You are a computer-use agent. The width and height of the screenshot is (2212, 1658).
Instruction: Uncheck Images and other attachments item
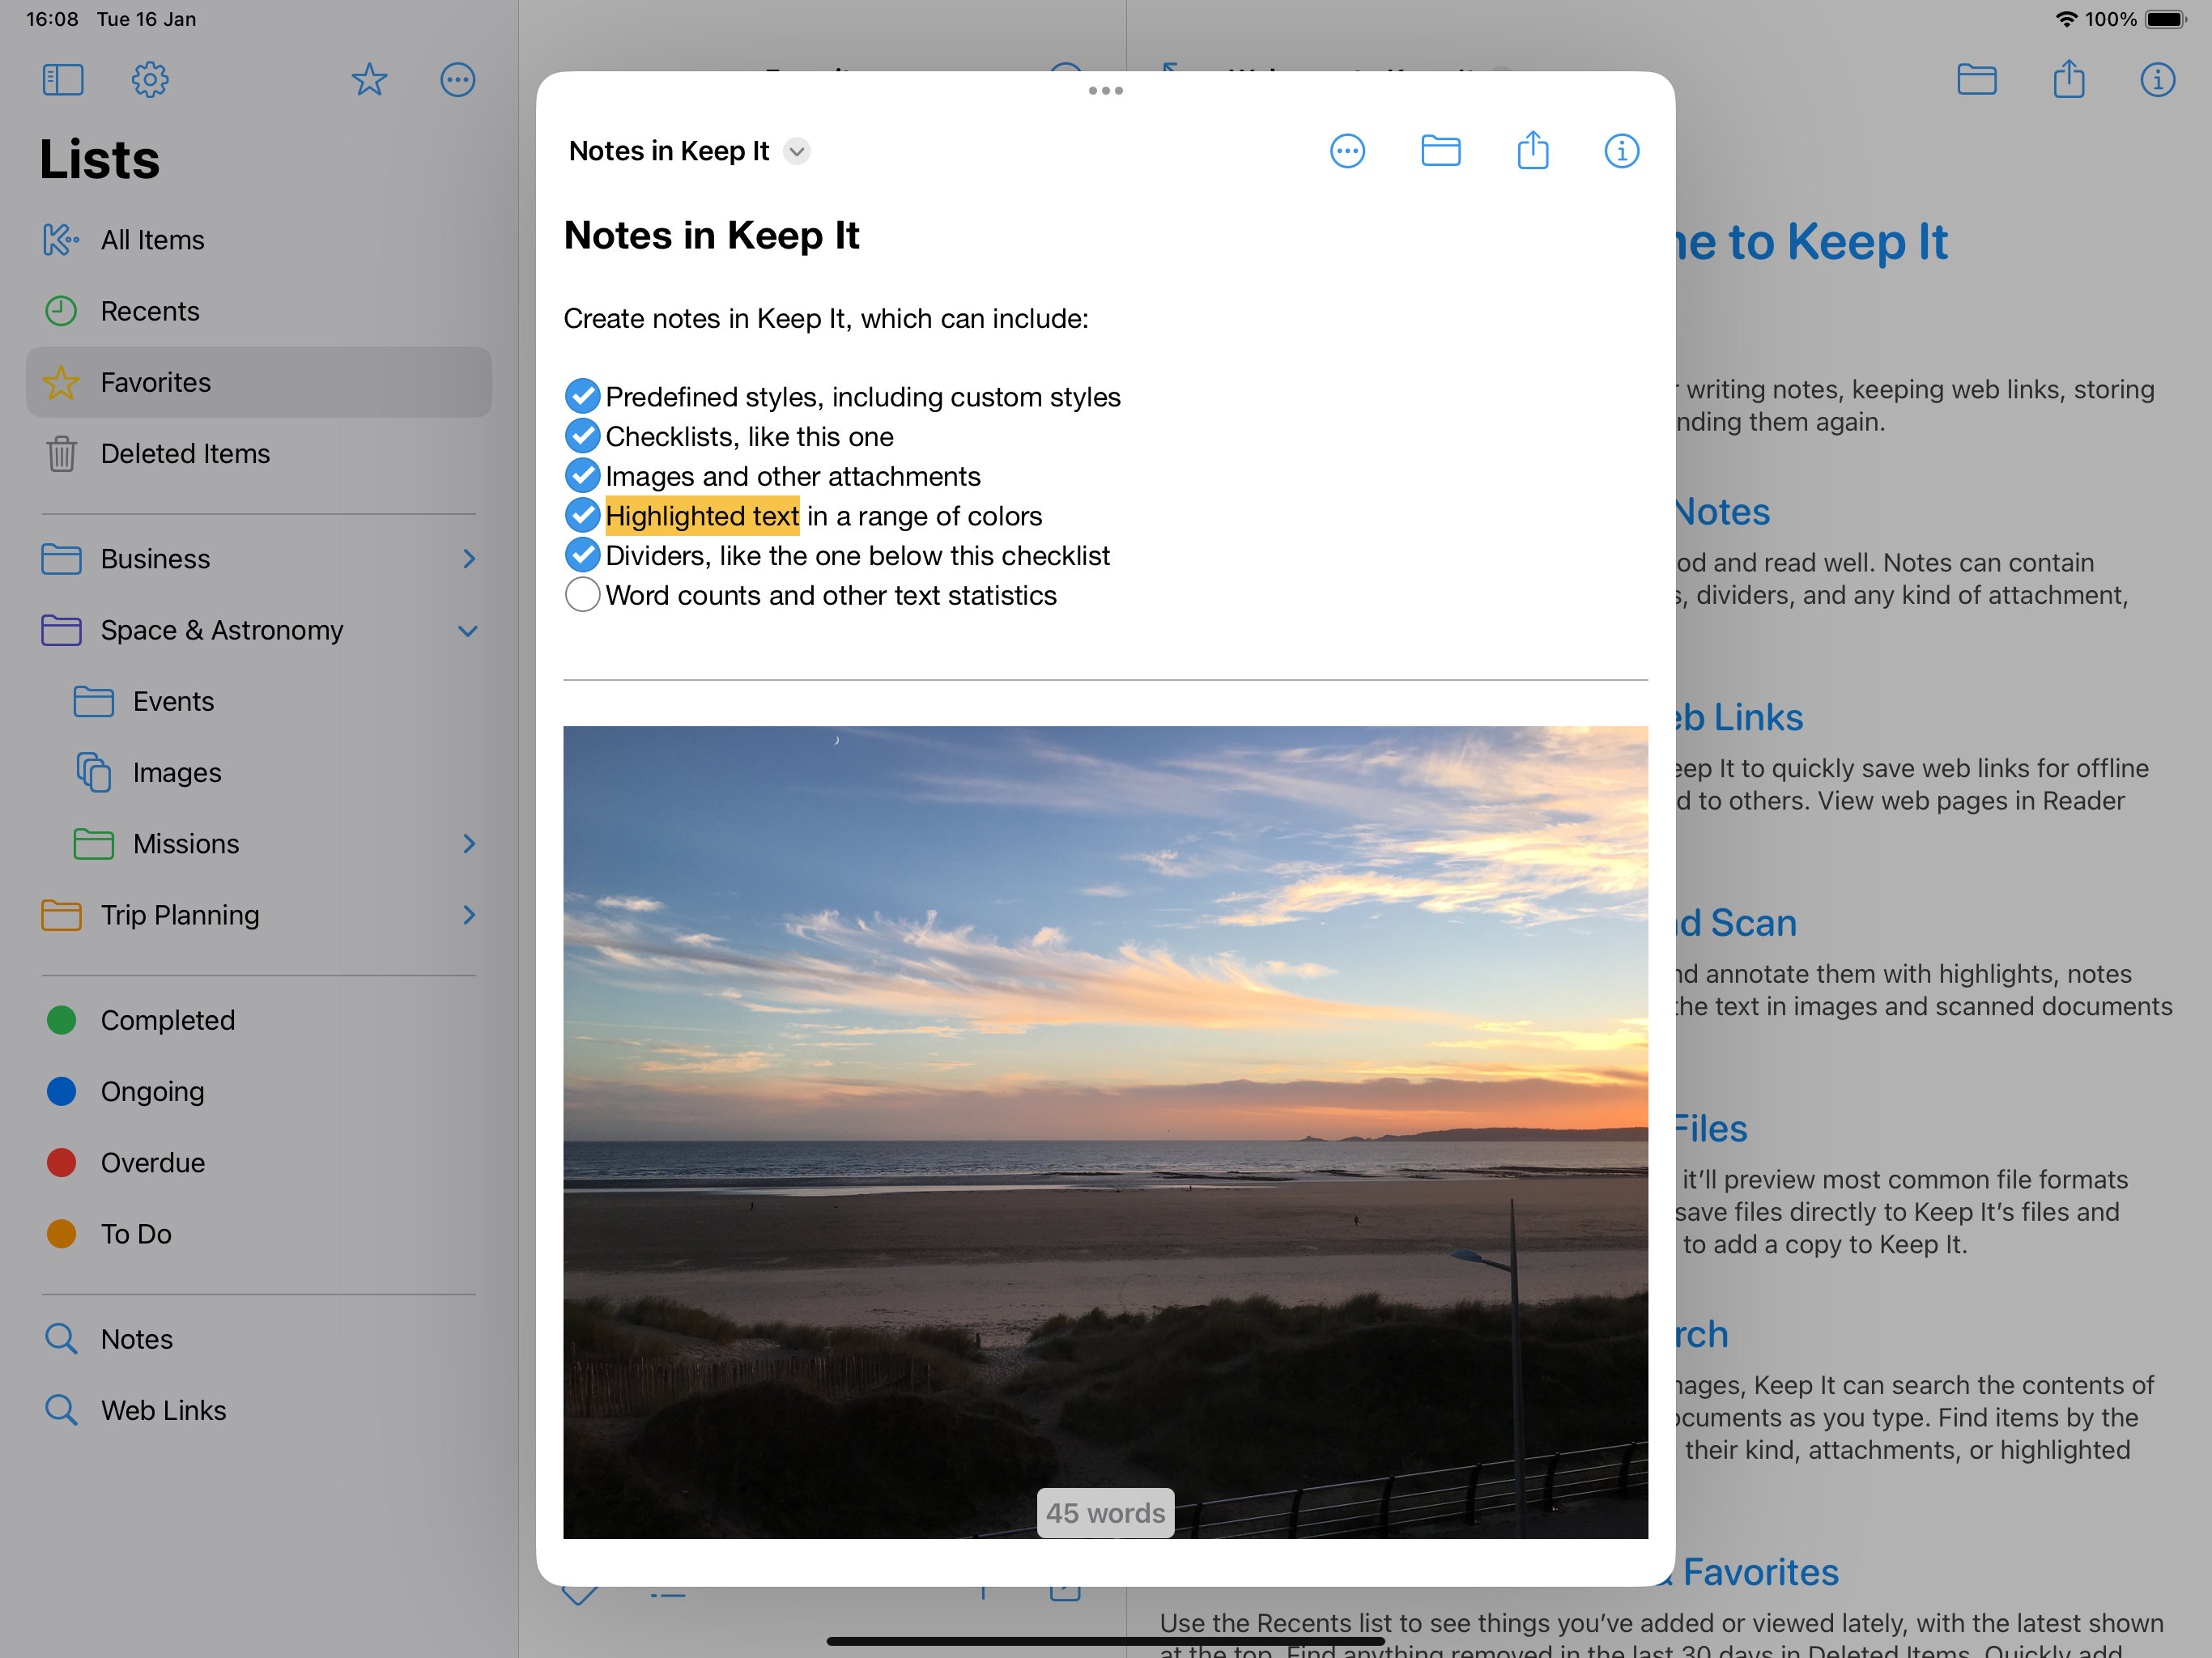[582, 475]
